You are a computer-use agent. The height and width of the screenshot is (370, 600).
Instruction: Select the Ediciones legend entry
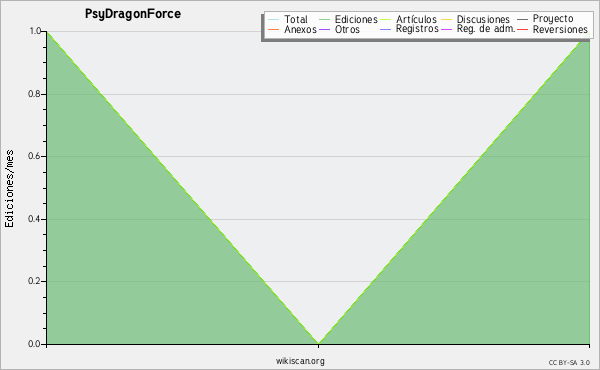[348, 19]
